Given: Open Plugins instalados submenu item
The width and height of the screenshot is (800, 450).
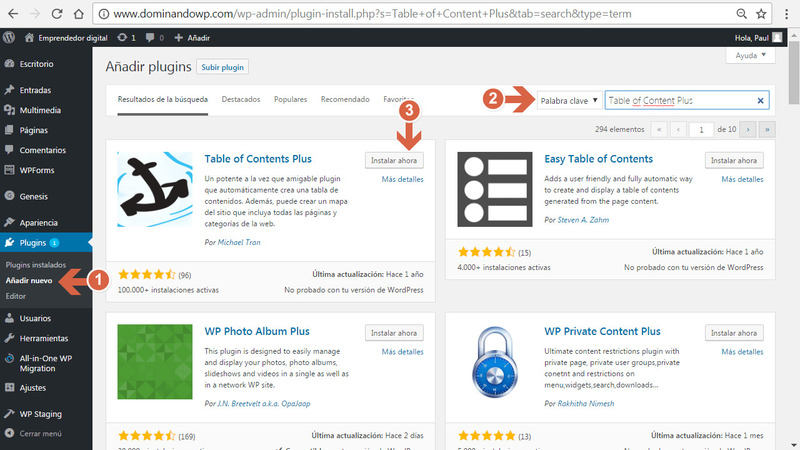Looking at the screenshot, I should [x=36, y=265].
